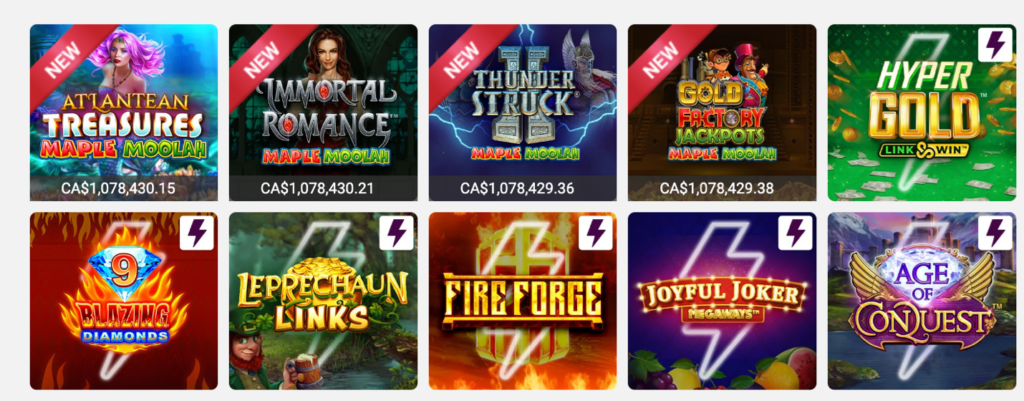Image resolution: width=1024 pixels, height=401 pixels.
Task: Click lightning badge on Joyful Joker Megaways
Action: 795,233
